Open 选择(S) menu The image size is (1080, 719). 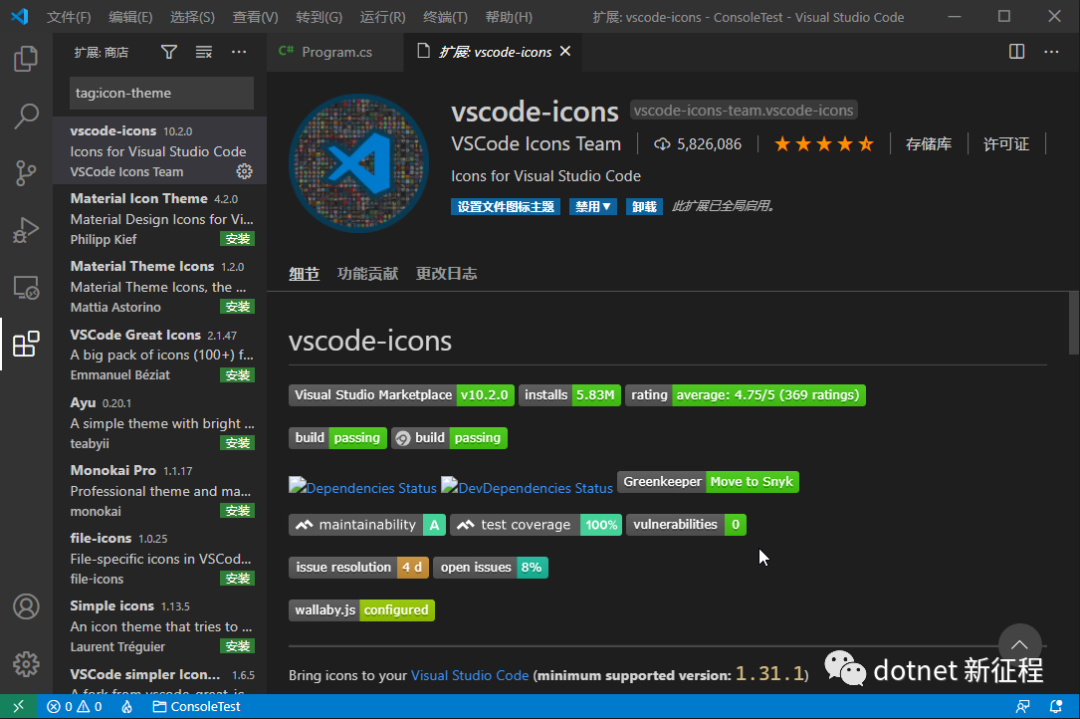192,17
